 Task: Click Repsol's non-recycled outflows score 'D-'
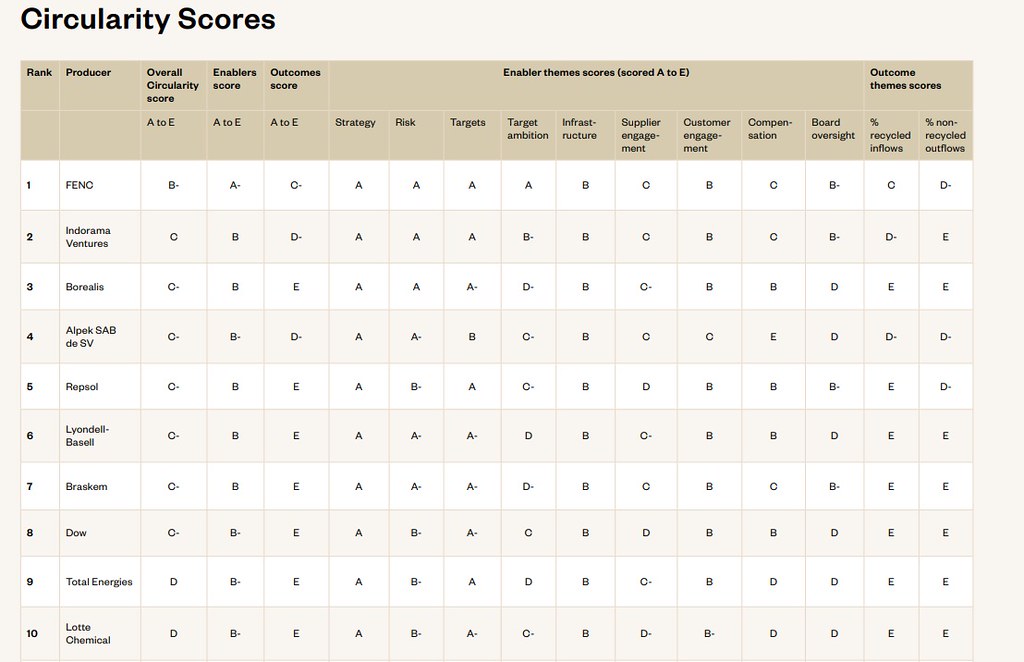(x=946, y=386)
